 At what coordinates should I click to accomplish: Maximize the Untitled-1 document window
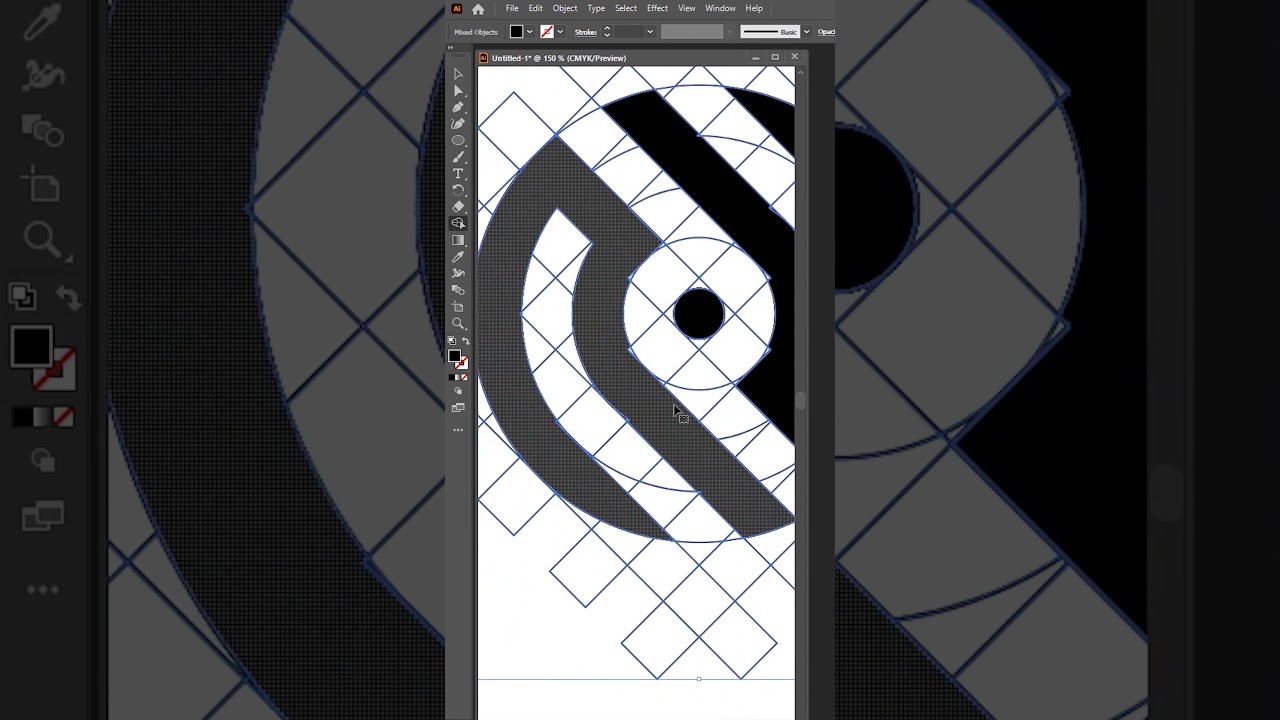point(775,57)
